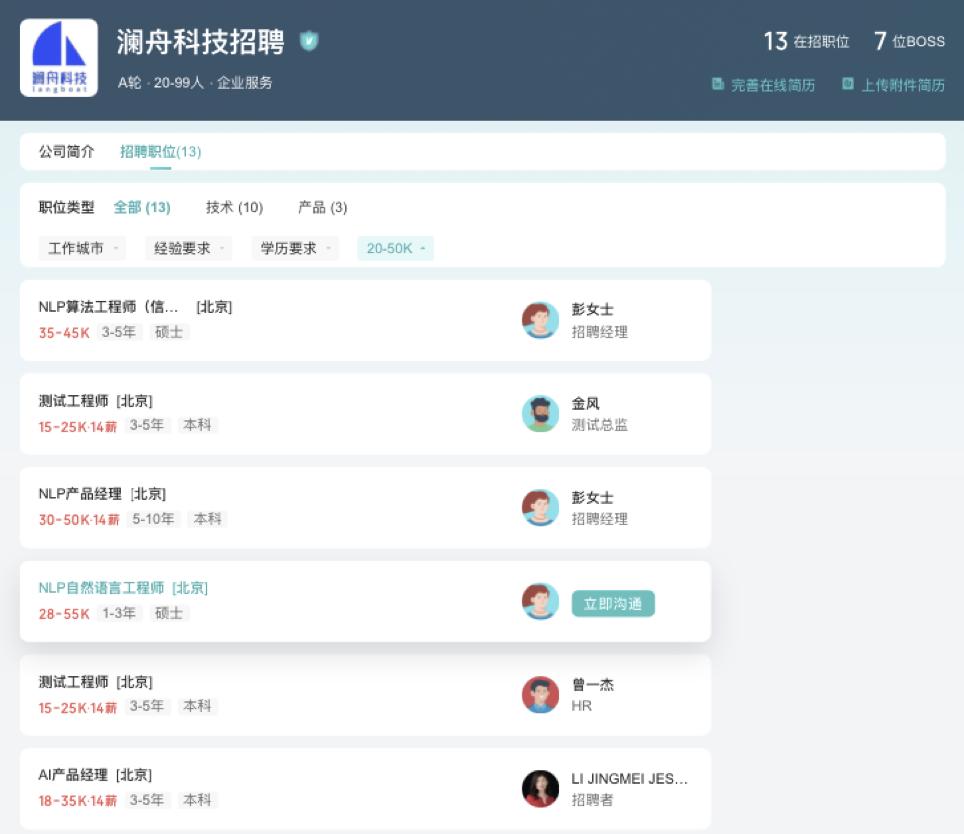Open 测试工程师 listing by 曾一杰
Screen dimensions: 964x834
(x=365, y=695)
